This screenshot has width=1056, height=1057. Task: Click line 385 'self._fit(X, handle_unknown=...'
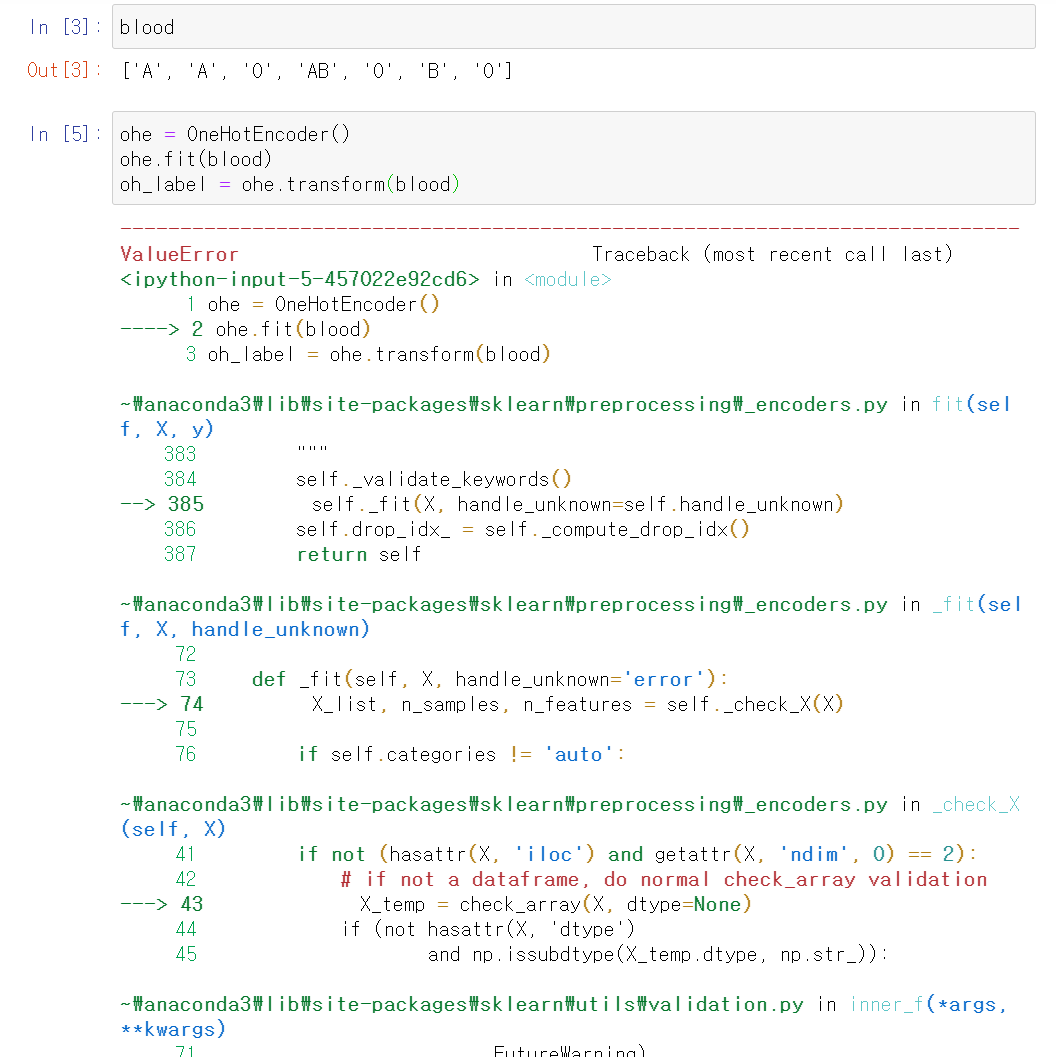(x=578, y=504)
